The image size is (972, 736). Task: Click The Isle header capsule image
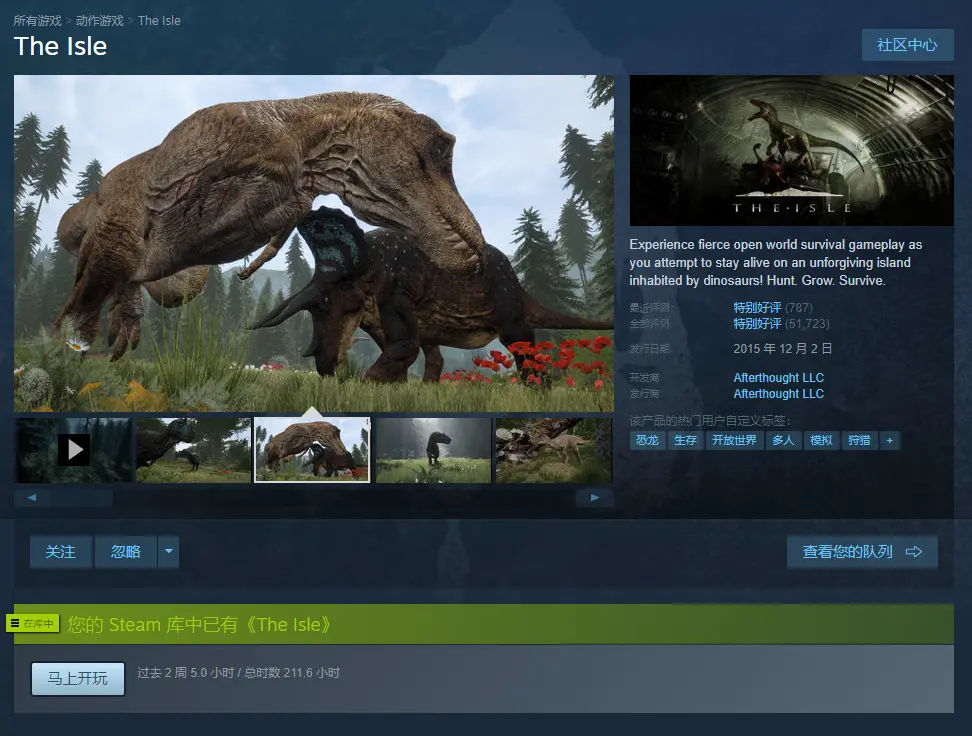coord(792,150)
